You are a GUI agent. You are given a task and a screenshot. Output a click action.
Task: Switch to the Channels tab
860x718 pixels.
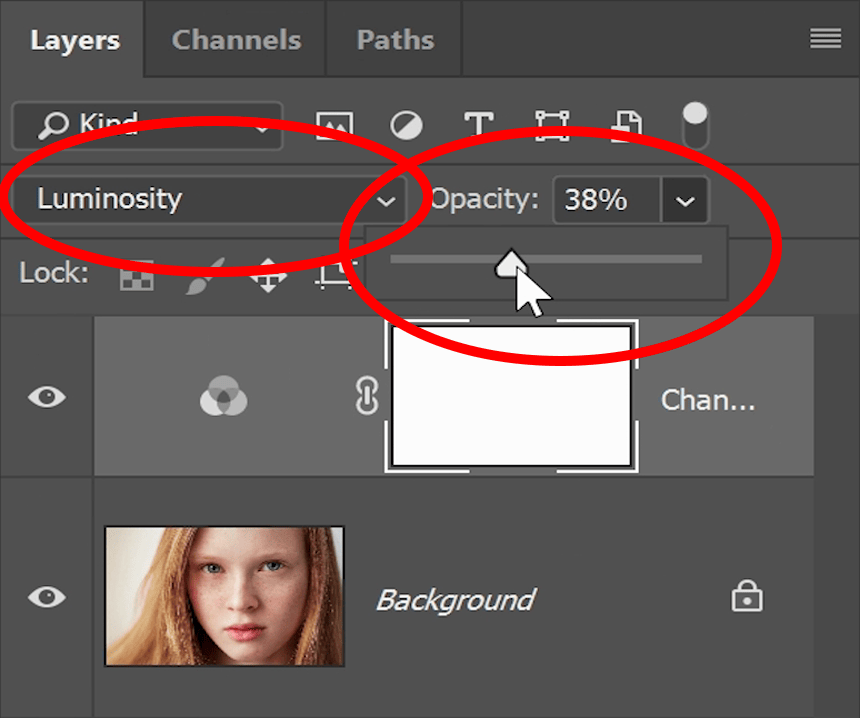(236, 40)
